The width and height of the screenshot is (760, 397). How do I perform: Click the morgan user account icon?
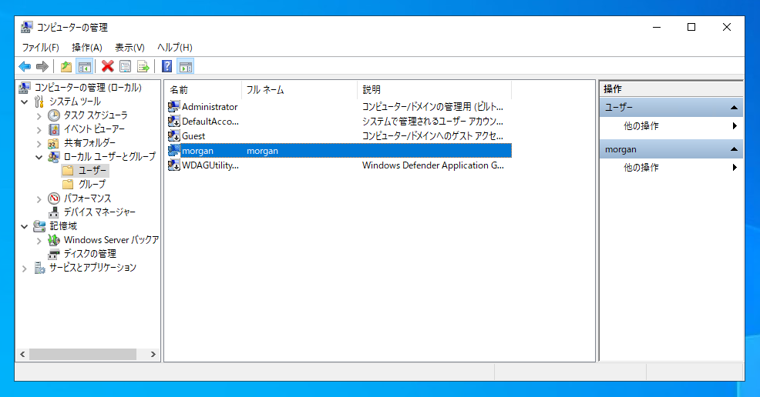pos(174,151)
